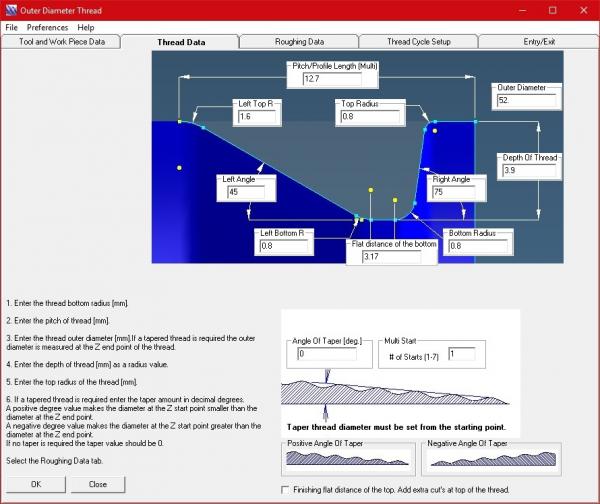Open the Help menu
The width and height of the screenshot is (600, 504).
[86, 27]
